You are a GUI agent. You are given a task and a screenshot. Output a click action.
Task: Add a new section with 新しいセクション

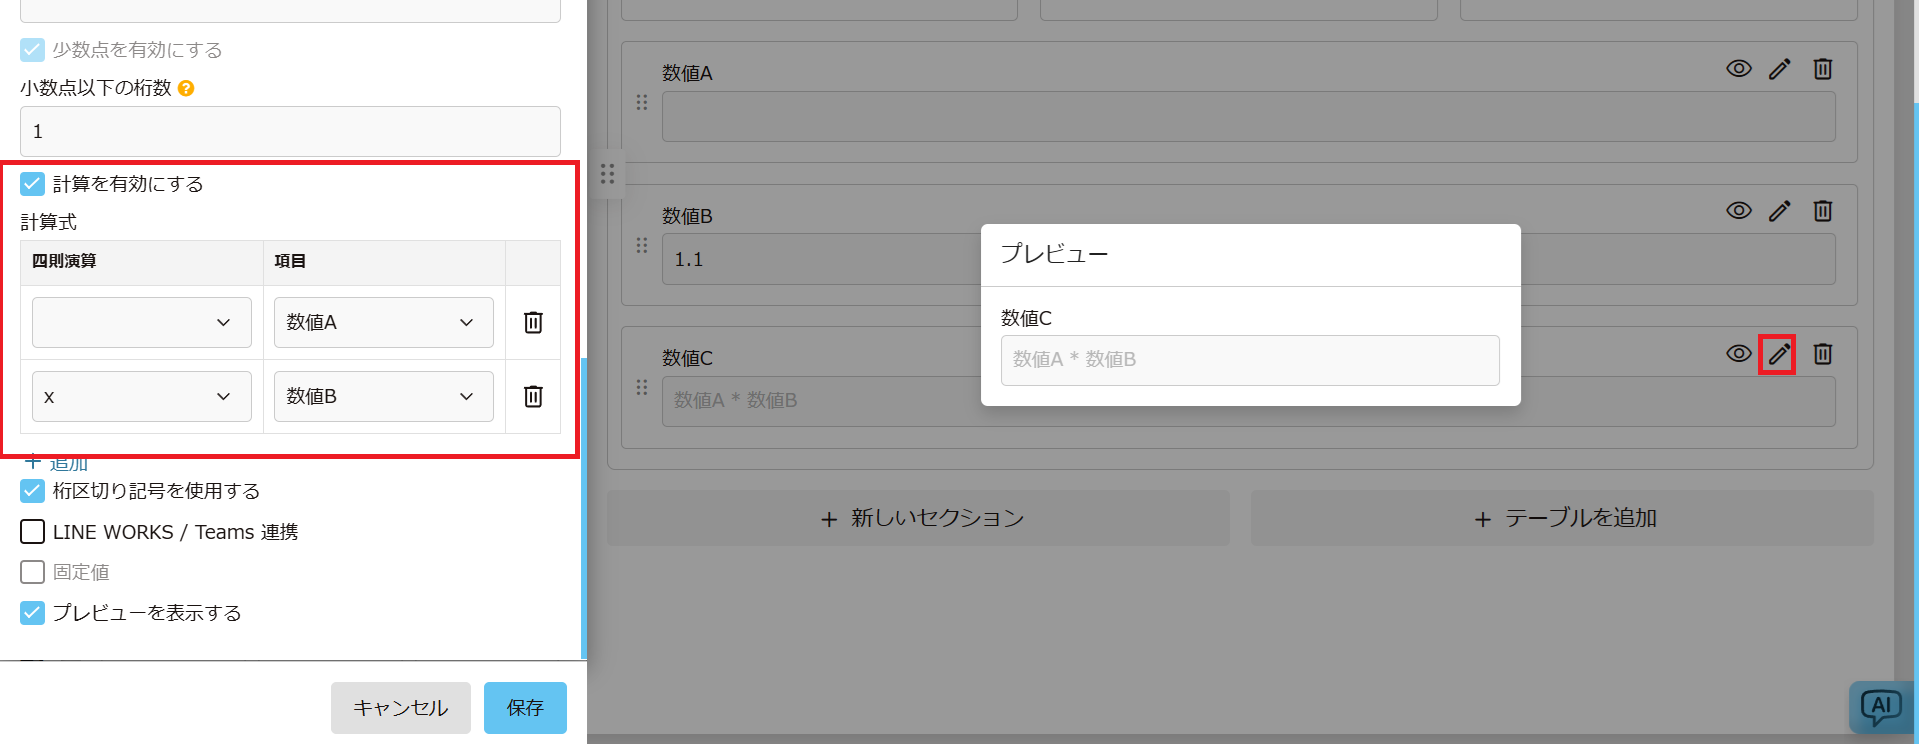coord(918,518)
